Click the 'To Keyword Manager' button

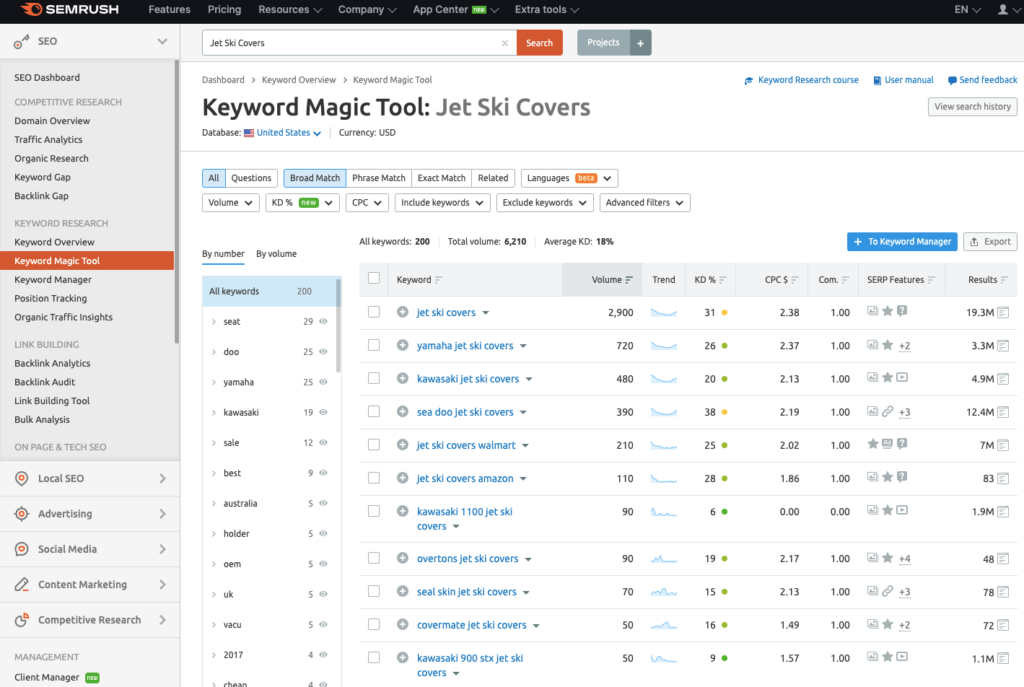901,241
